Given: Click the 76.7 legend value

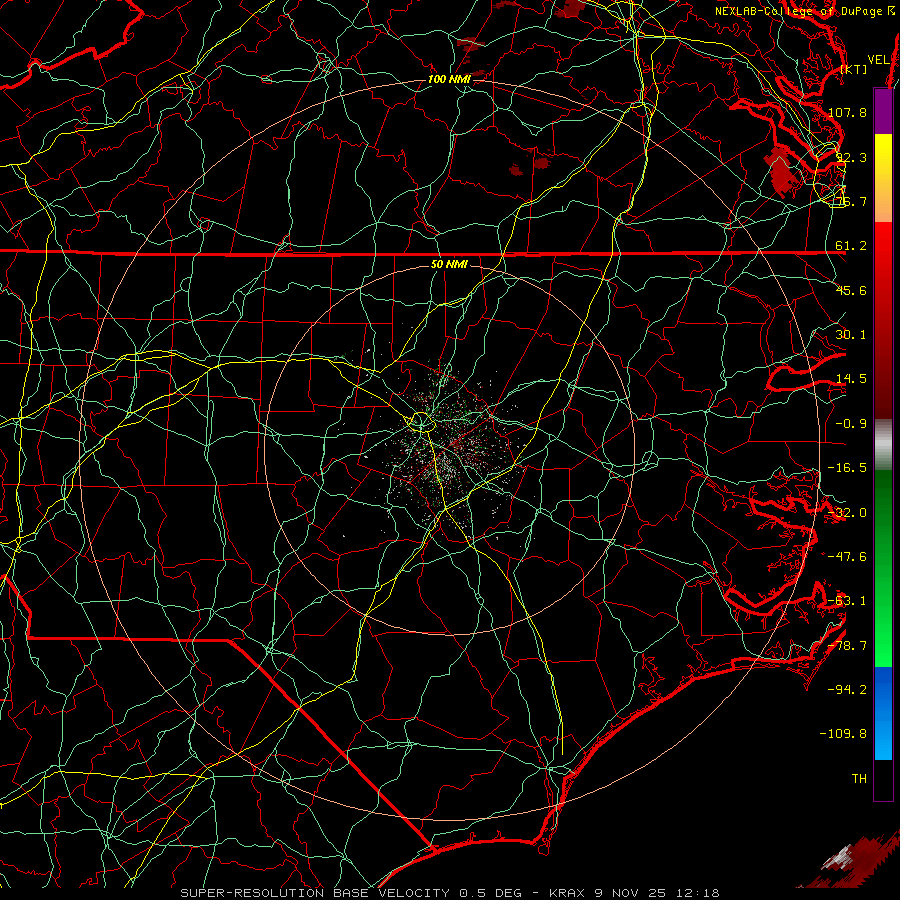Looking at the screenshot, I should (851, 201).
